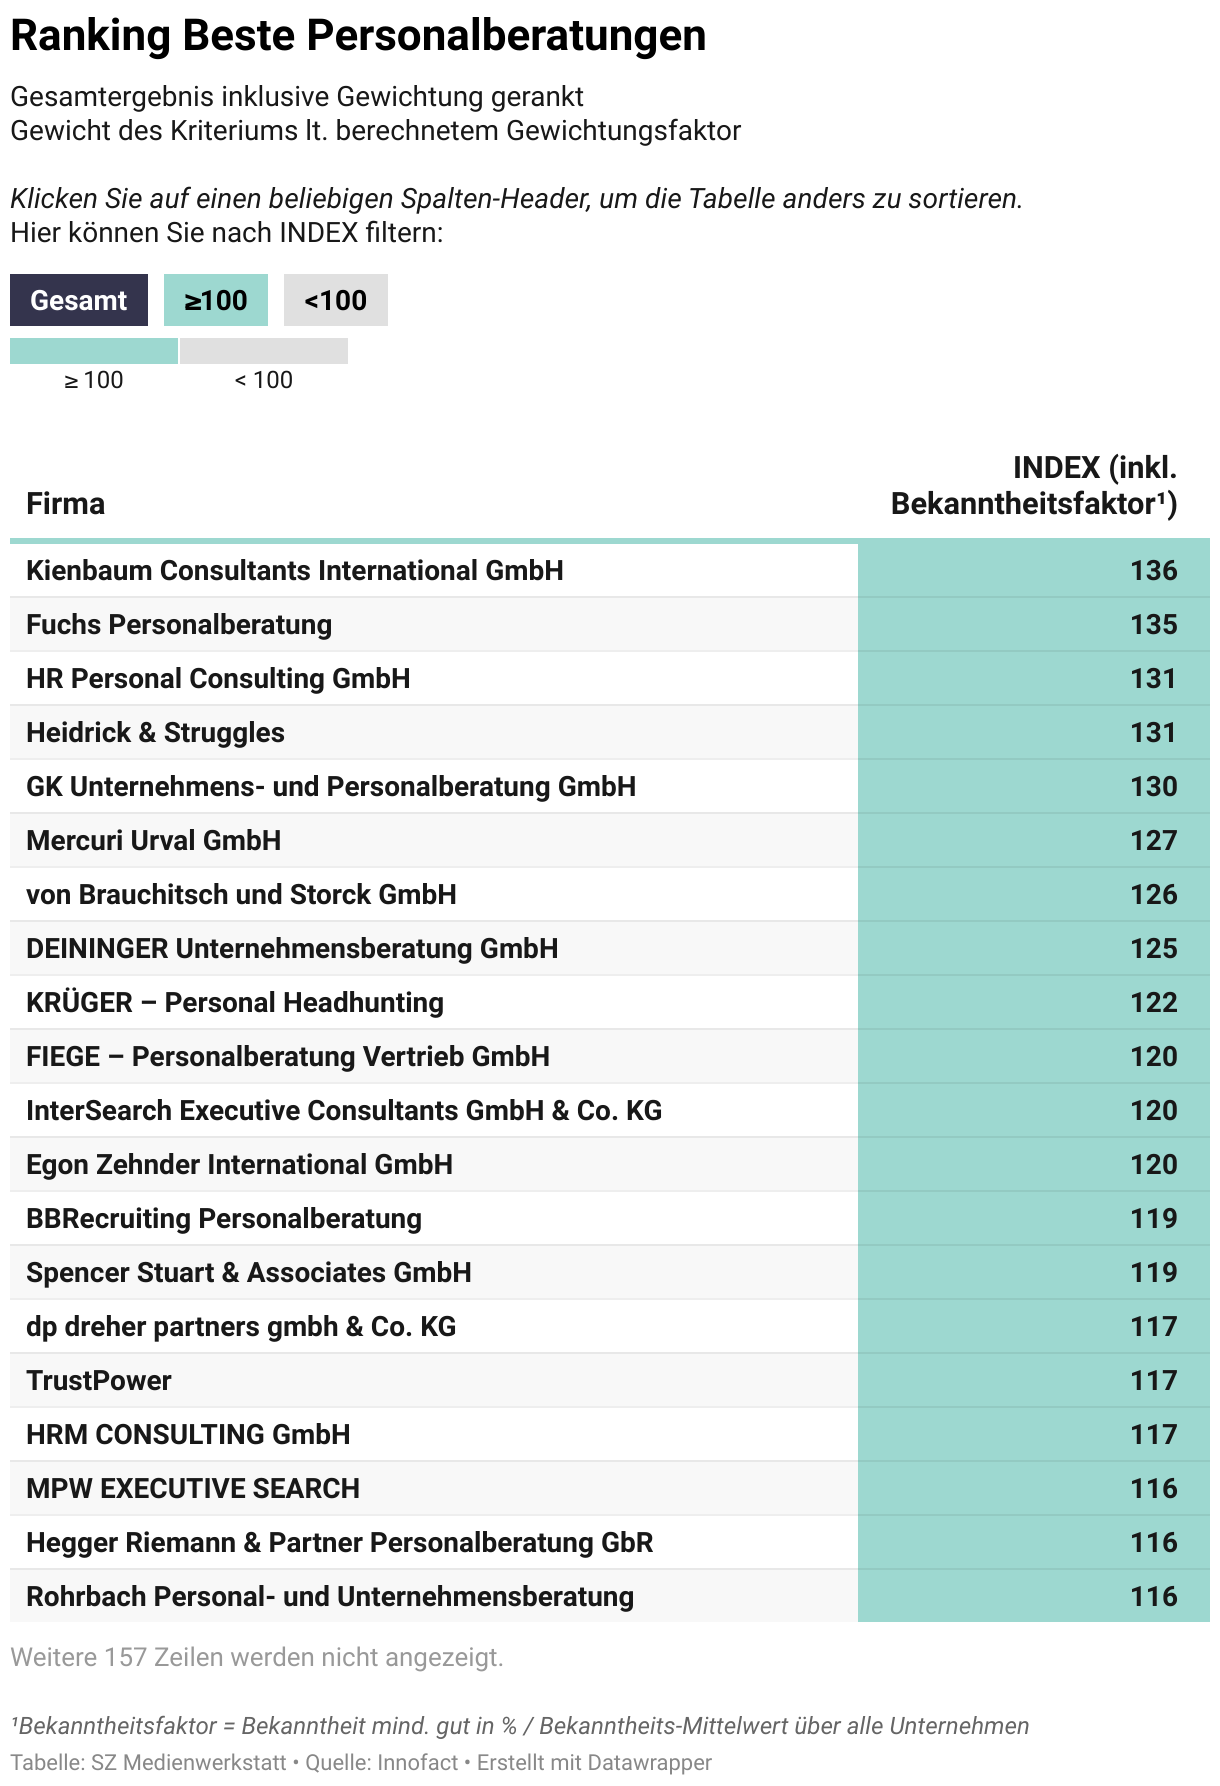This screenshot has width=1220, height=1786.
Task: Select the TrustPower table row
Action: 99,1380
